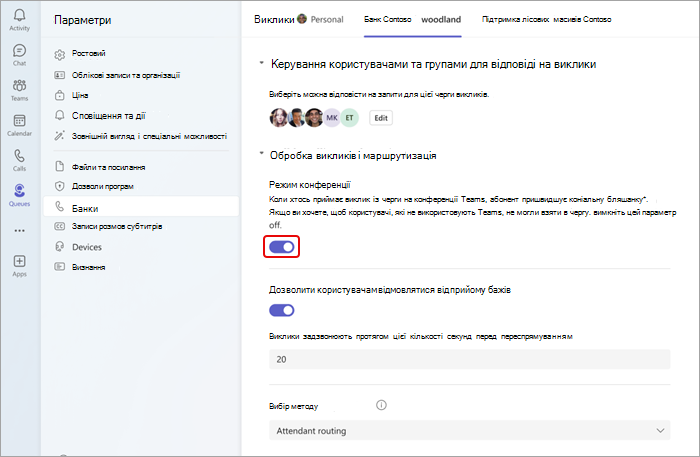Open the Calls phone icon
The image size is (700, 457).
(19, 156)
